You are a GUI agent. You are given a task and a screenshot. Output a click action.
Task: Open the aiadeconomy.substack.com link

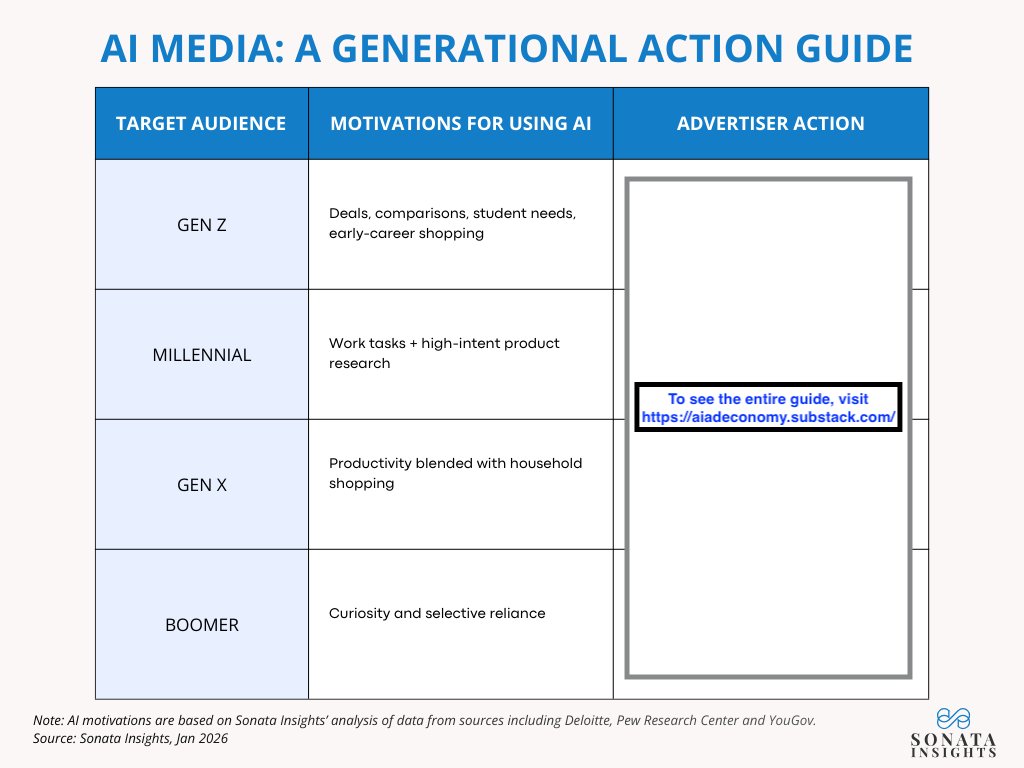pos(769,418)
